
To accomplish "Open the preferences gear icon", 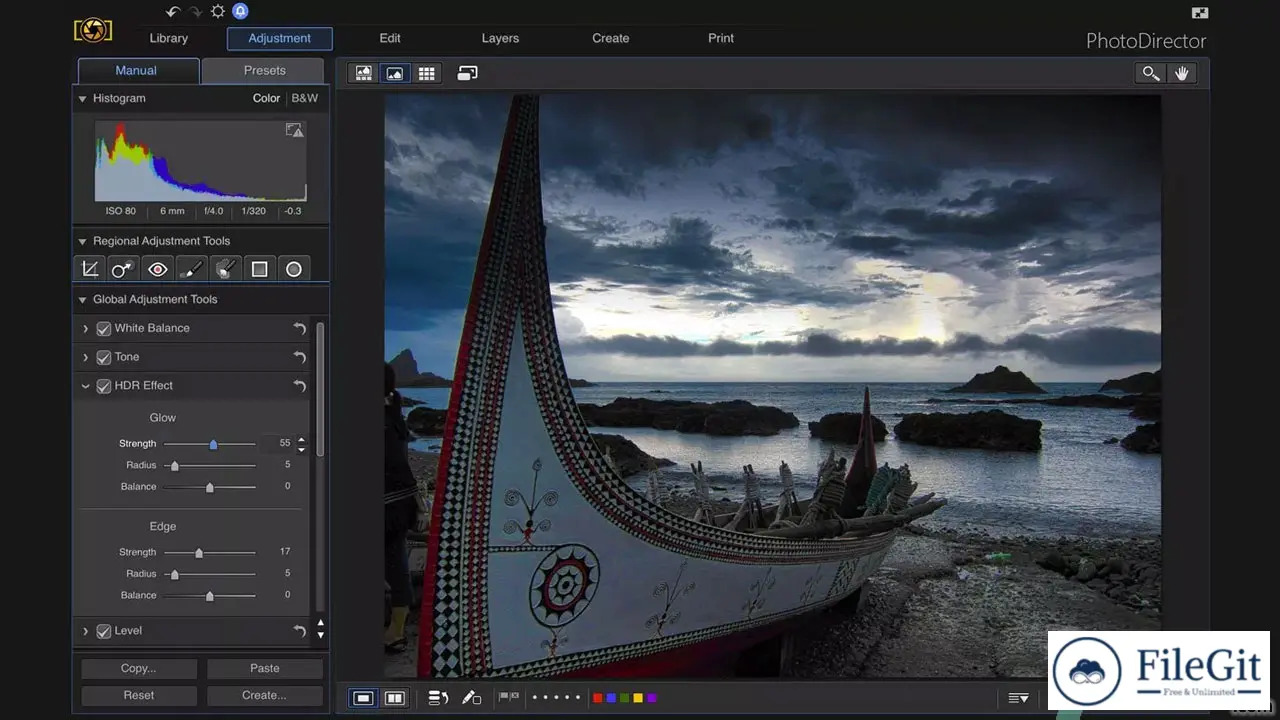I will pyautogui.click(x=218, y=12).
